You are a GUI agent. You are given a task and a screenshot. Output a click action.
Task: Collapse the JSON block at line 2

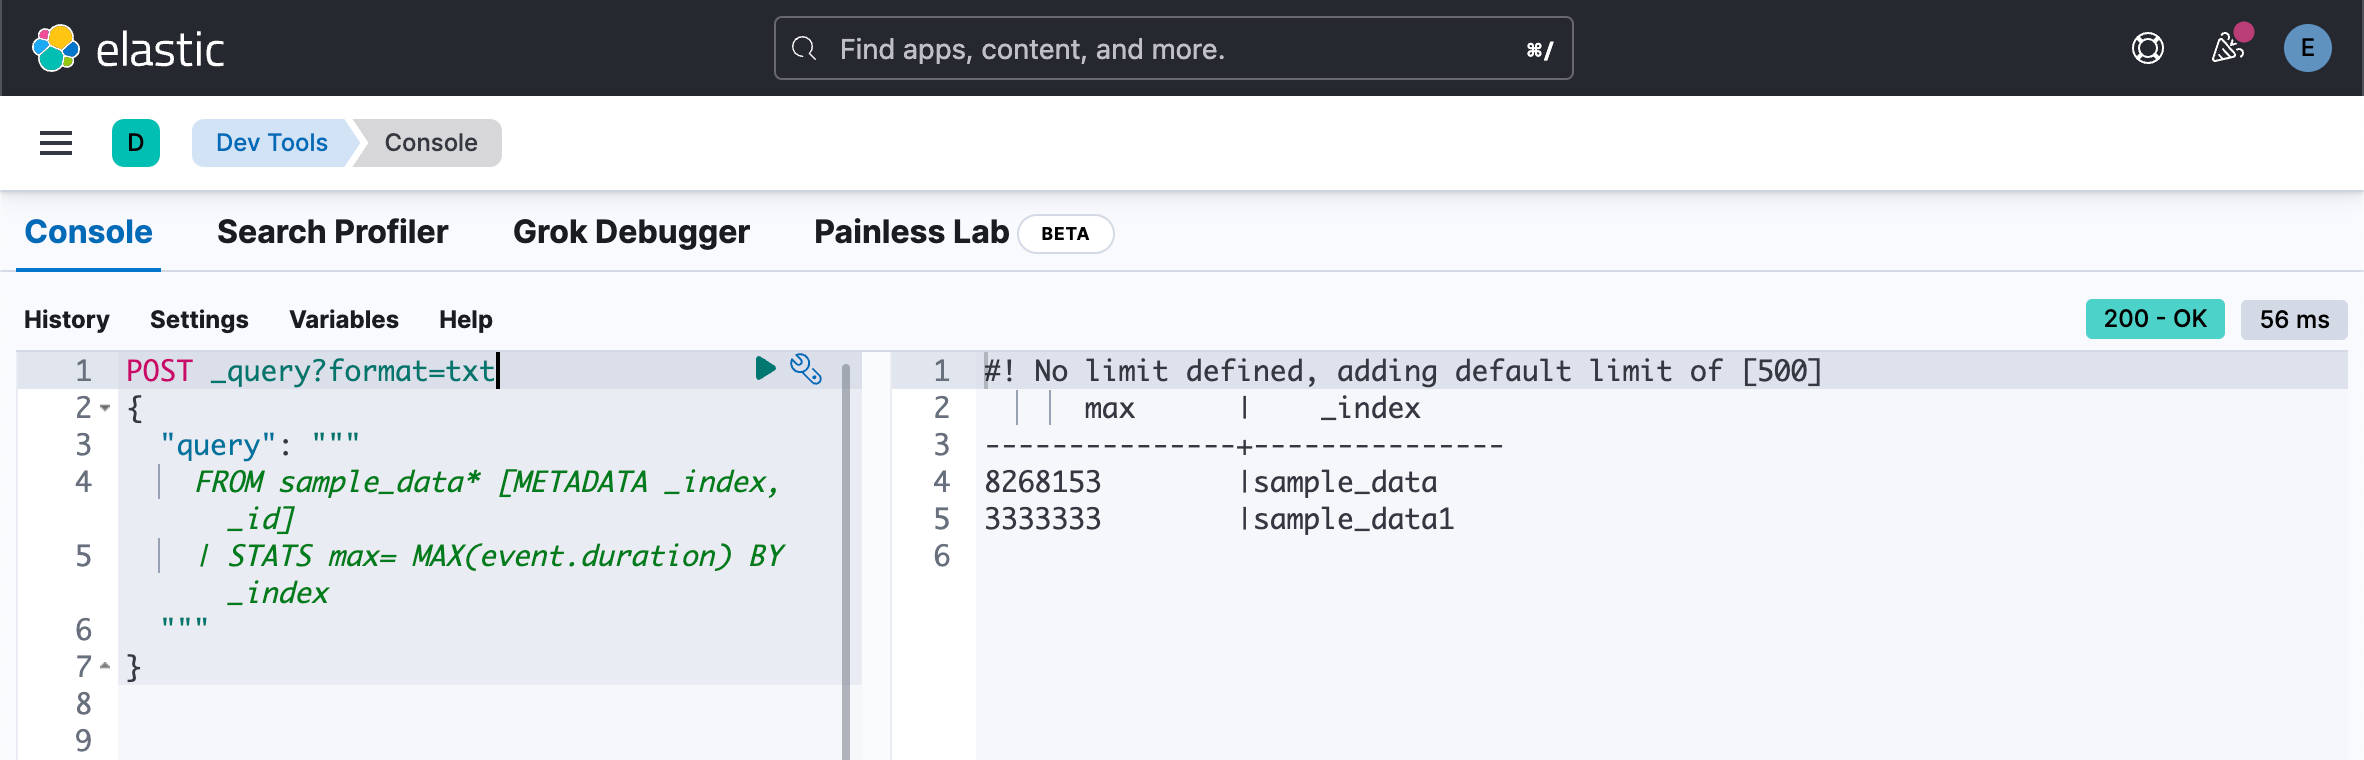pos(105,408)
